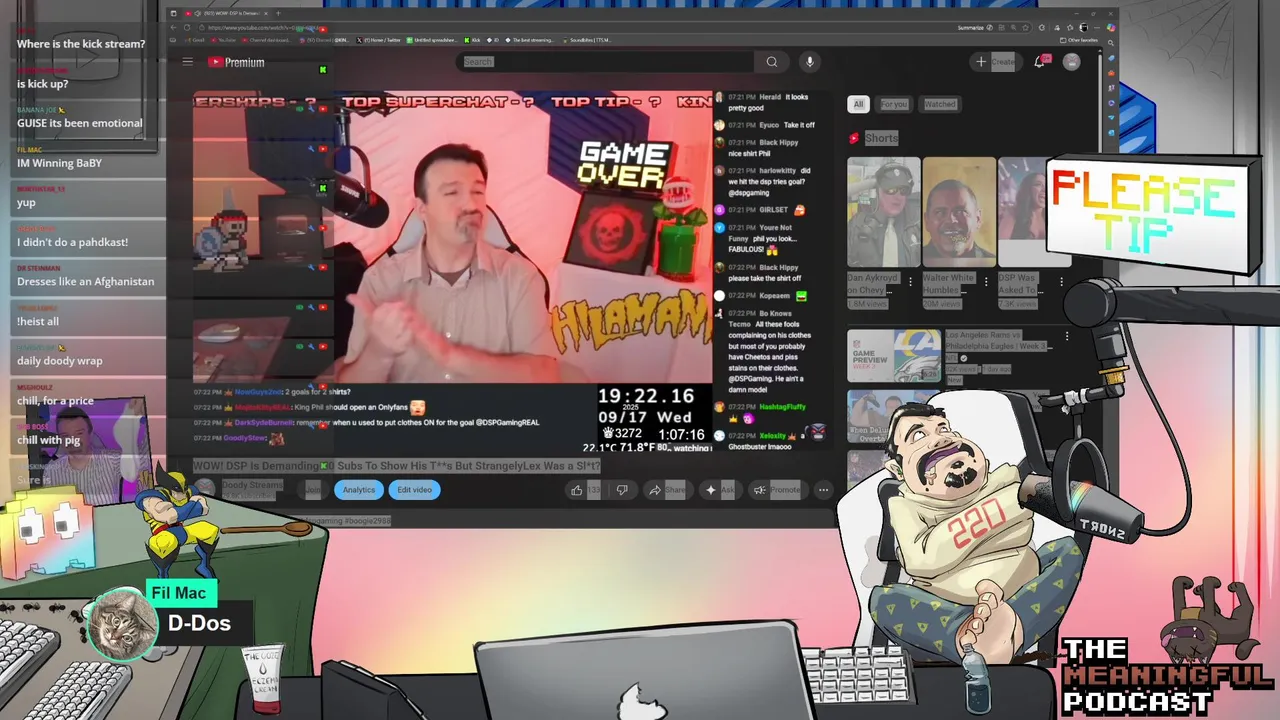Image resolution: width=1280 pixels, height=720 pixels.
Task: Click the Analytics button
Action: 359,490
